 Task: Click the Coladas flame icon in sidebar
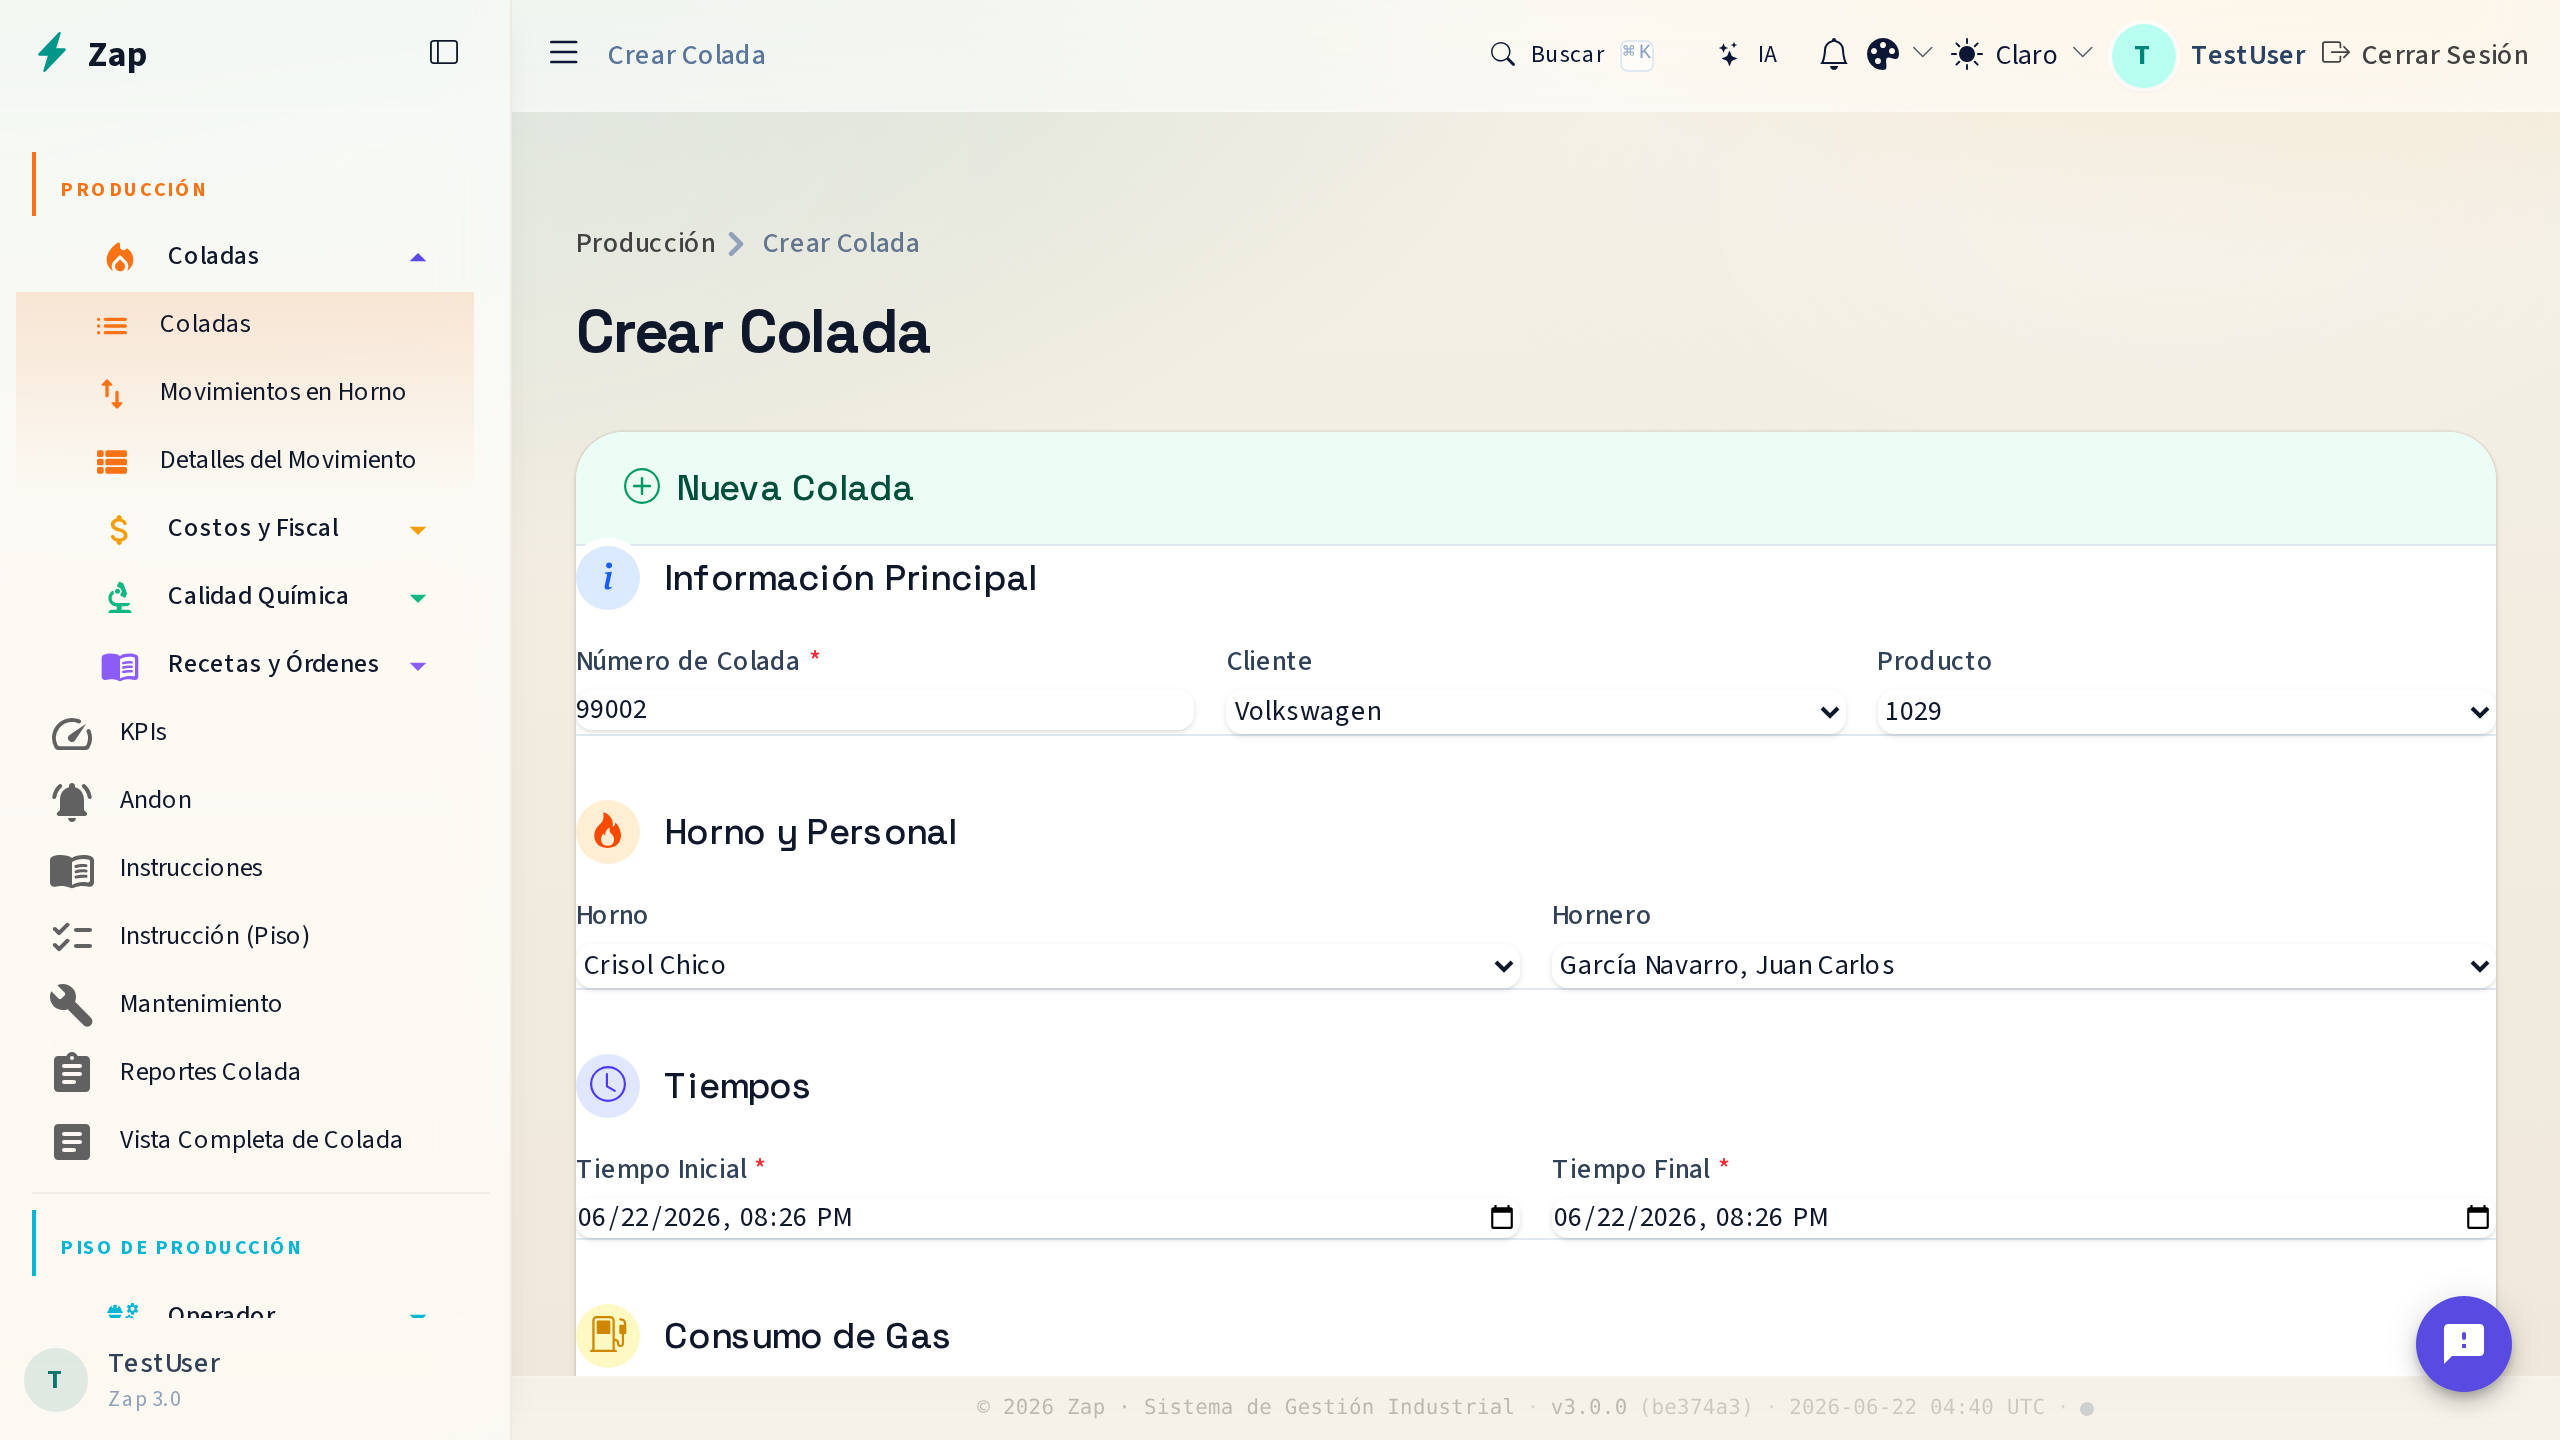pos(120,256)
